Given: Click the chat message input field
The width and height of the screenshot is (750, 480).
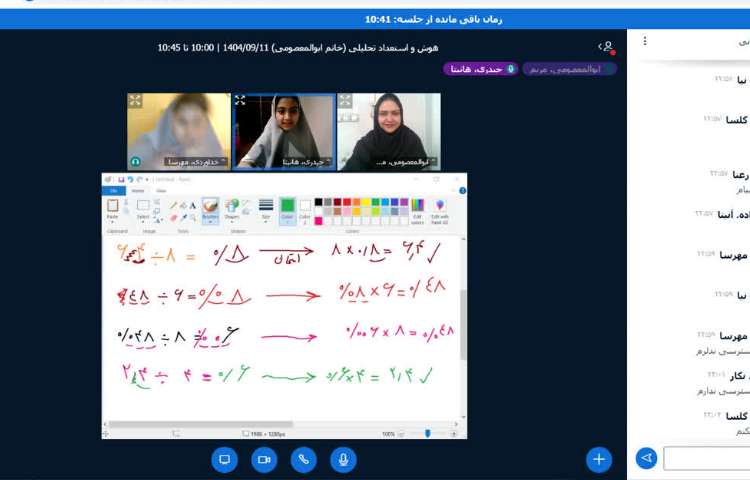Looking at the screenshot, I should [x=706, y=458].
